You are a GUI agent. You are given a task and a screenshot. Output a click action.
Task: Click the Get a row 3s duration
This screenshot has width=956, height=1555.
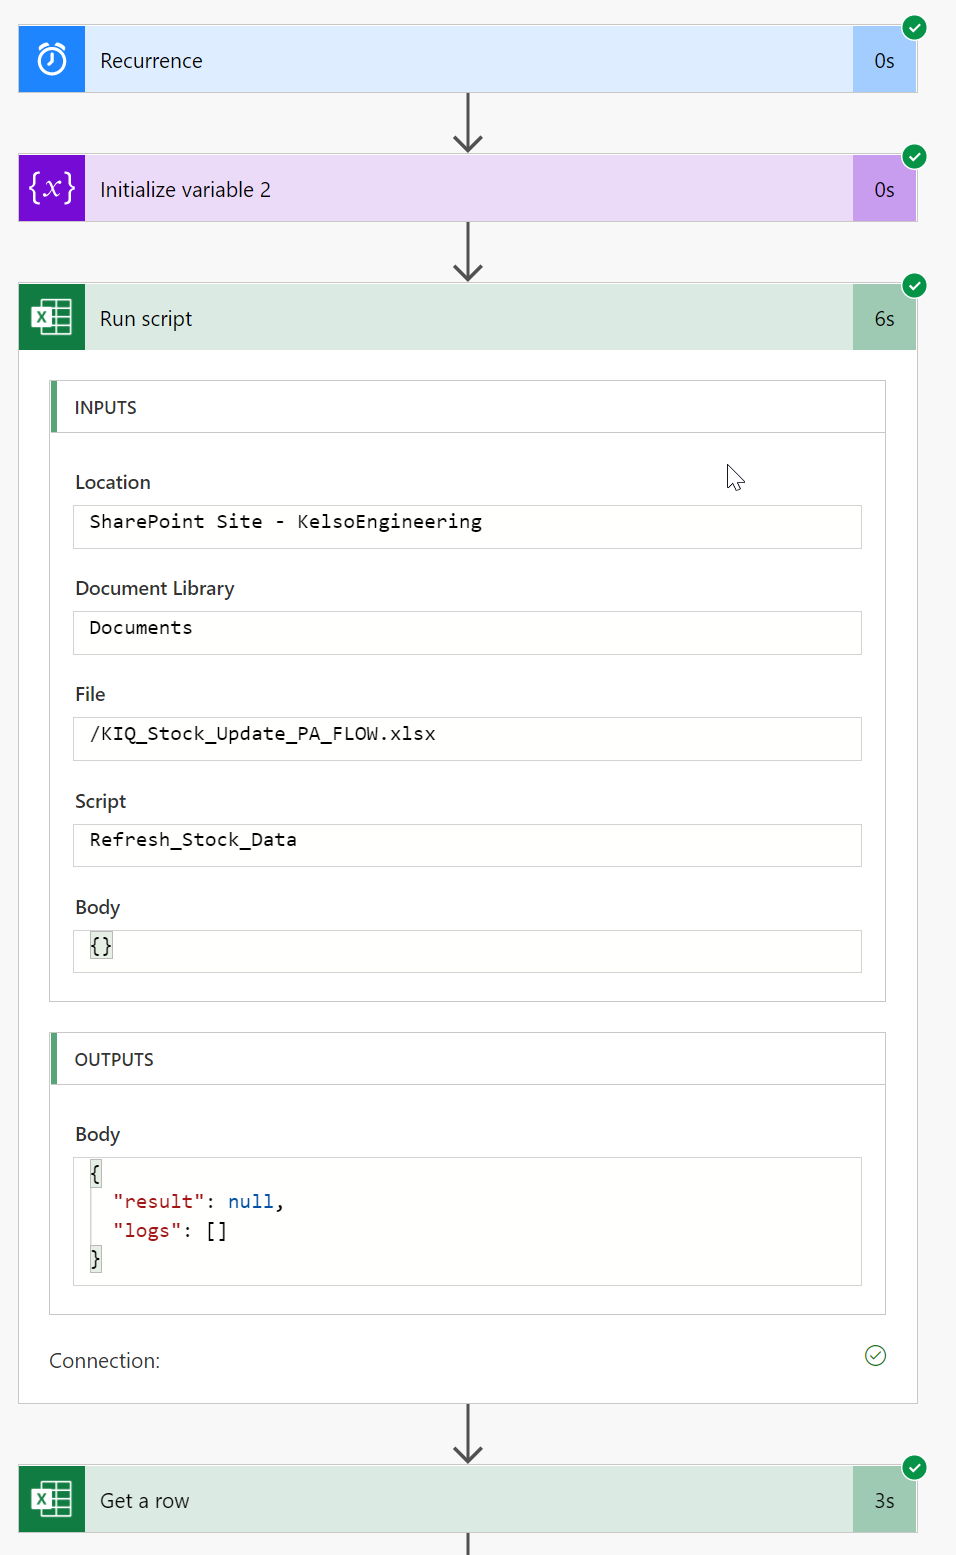tap(884, 1499)
